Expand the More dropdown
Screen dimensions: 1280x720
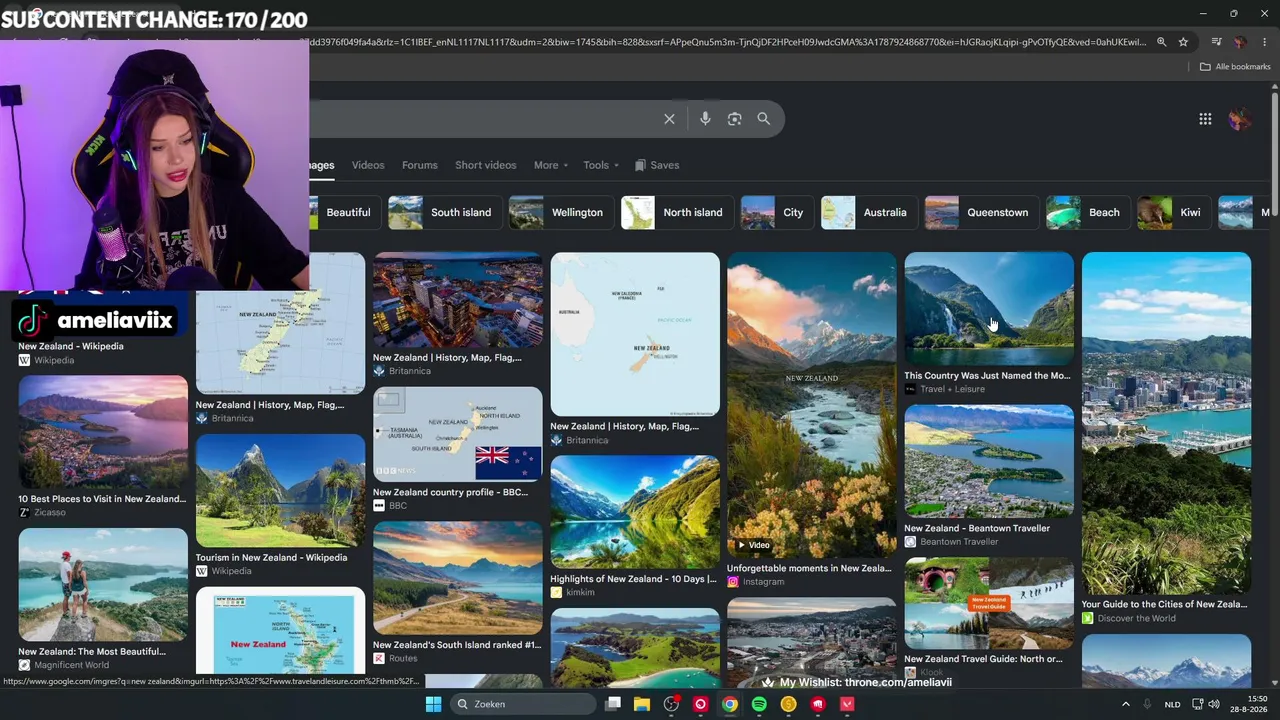tap(551, 165)
